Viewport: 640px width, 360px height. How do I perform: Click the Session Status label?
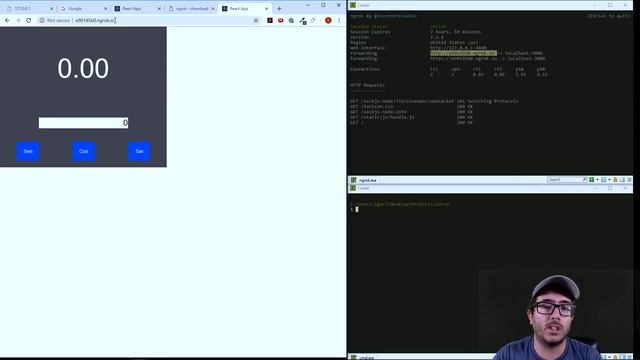(x=369, y=27)
